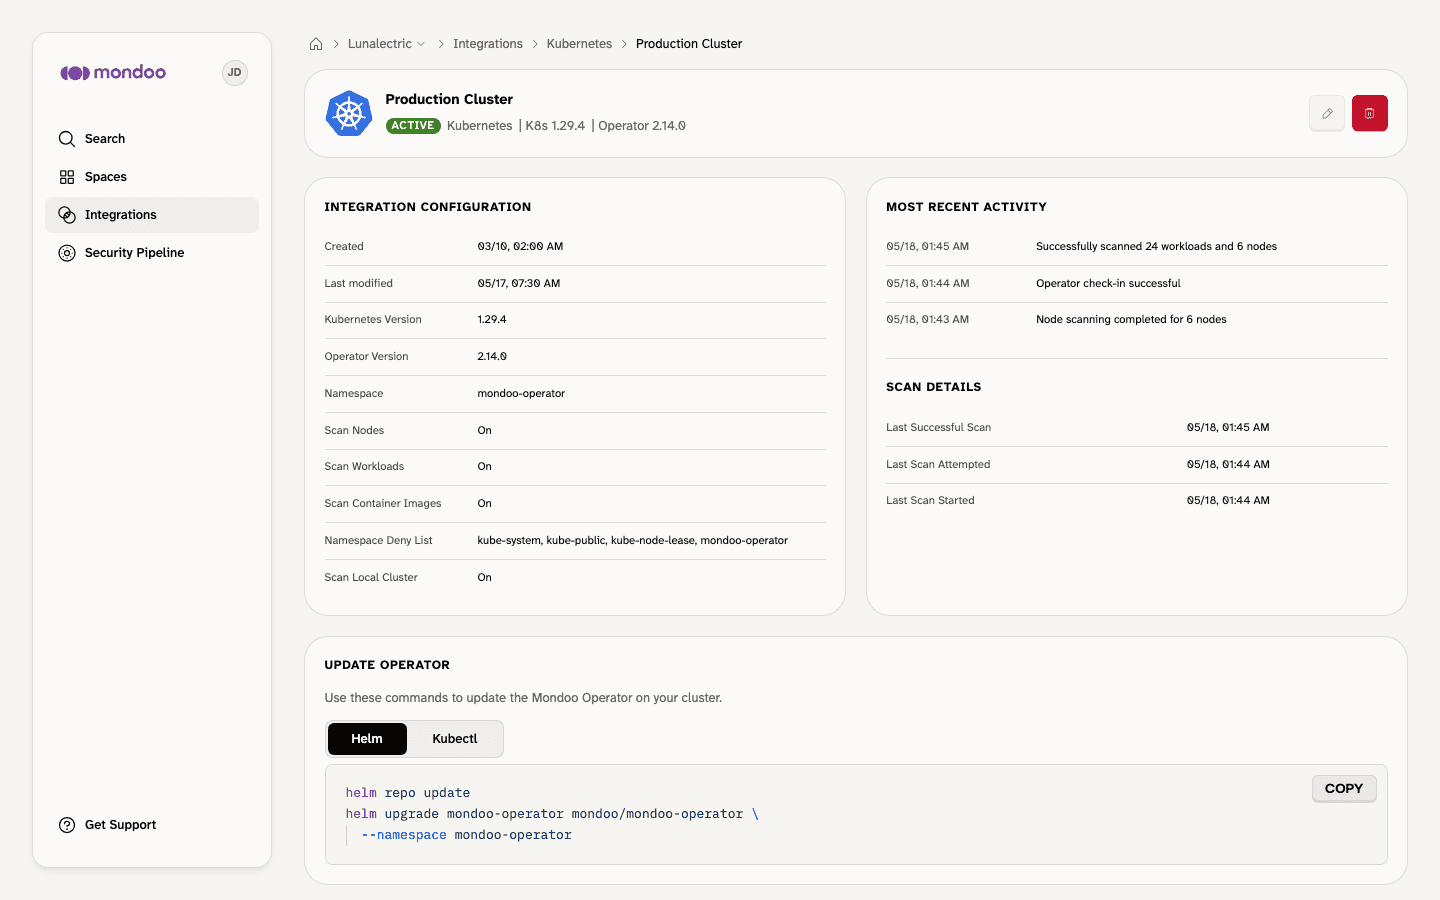
Task: Click Kubernetes Version value '1.29.4'
Action: (x=492, y=320)
